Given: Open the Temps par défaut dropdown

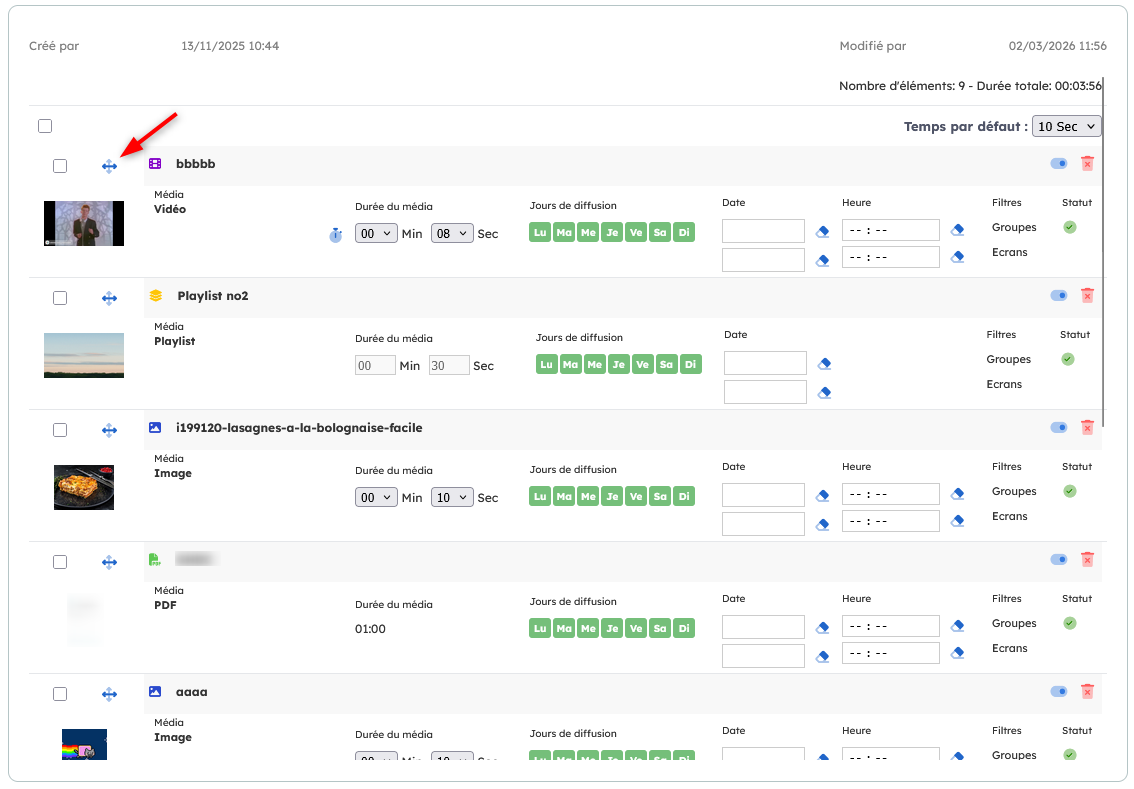Looking at the screenshot, I should [1066, 127].
